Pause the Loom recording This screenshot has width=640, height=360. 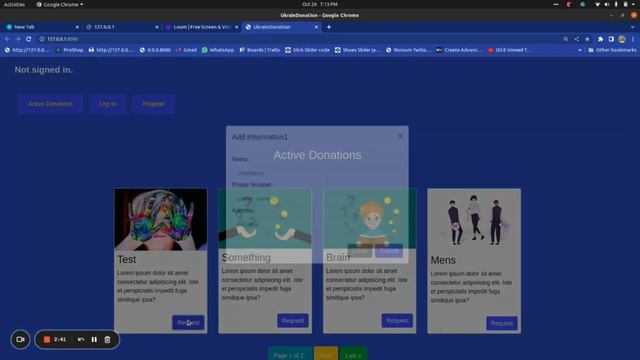pyautogui.click(x=94, y=340)
